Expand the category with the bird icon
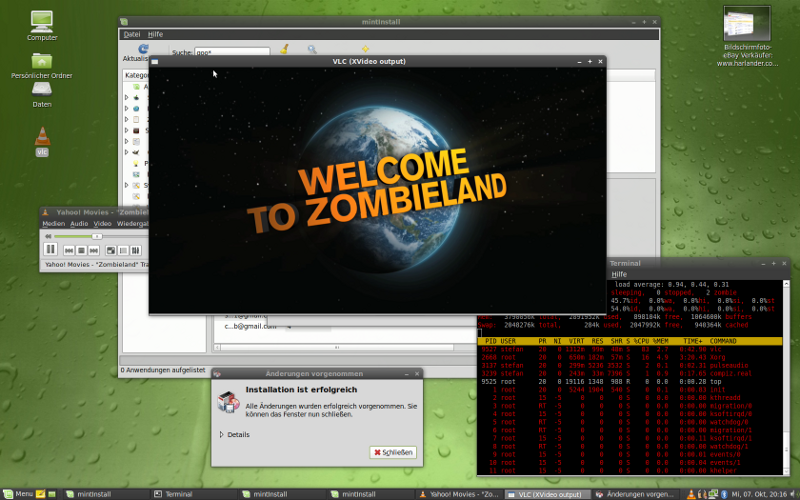Viewport: 800px width, 500px height. click(x=127, y=152)
